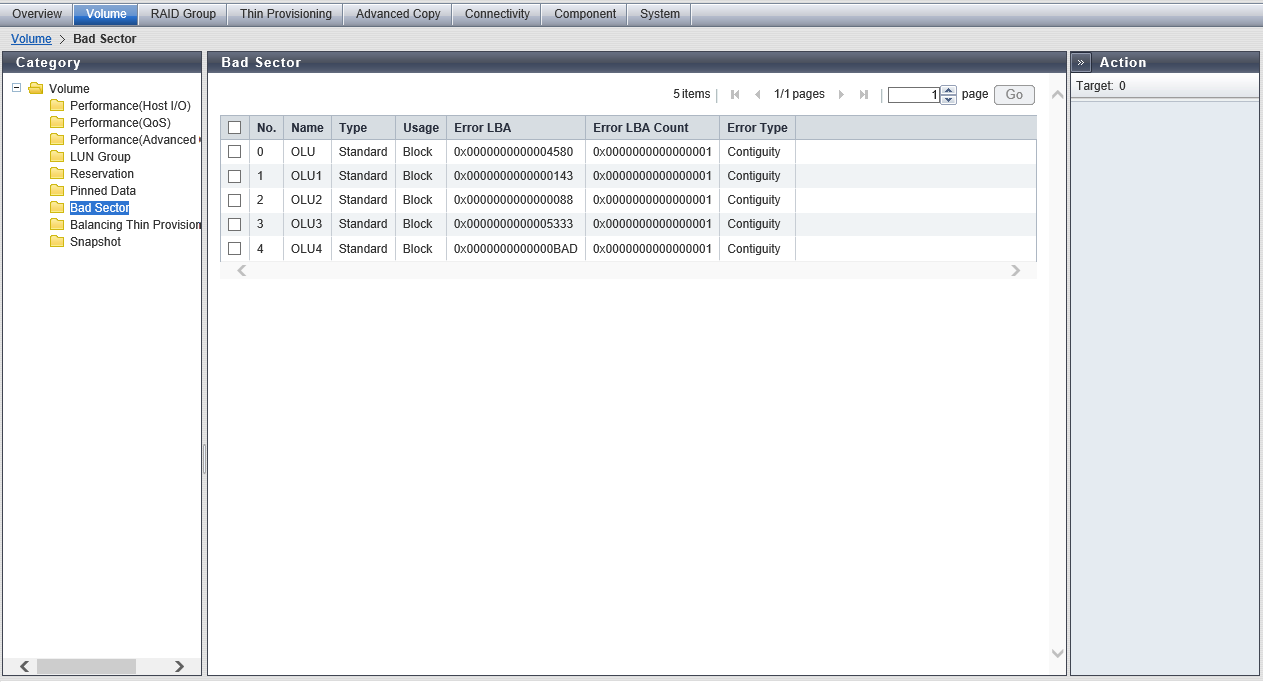Go to the first page icon

pyautogui.click(x=735, y=95)
